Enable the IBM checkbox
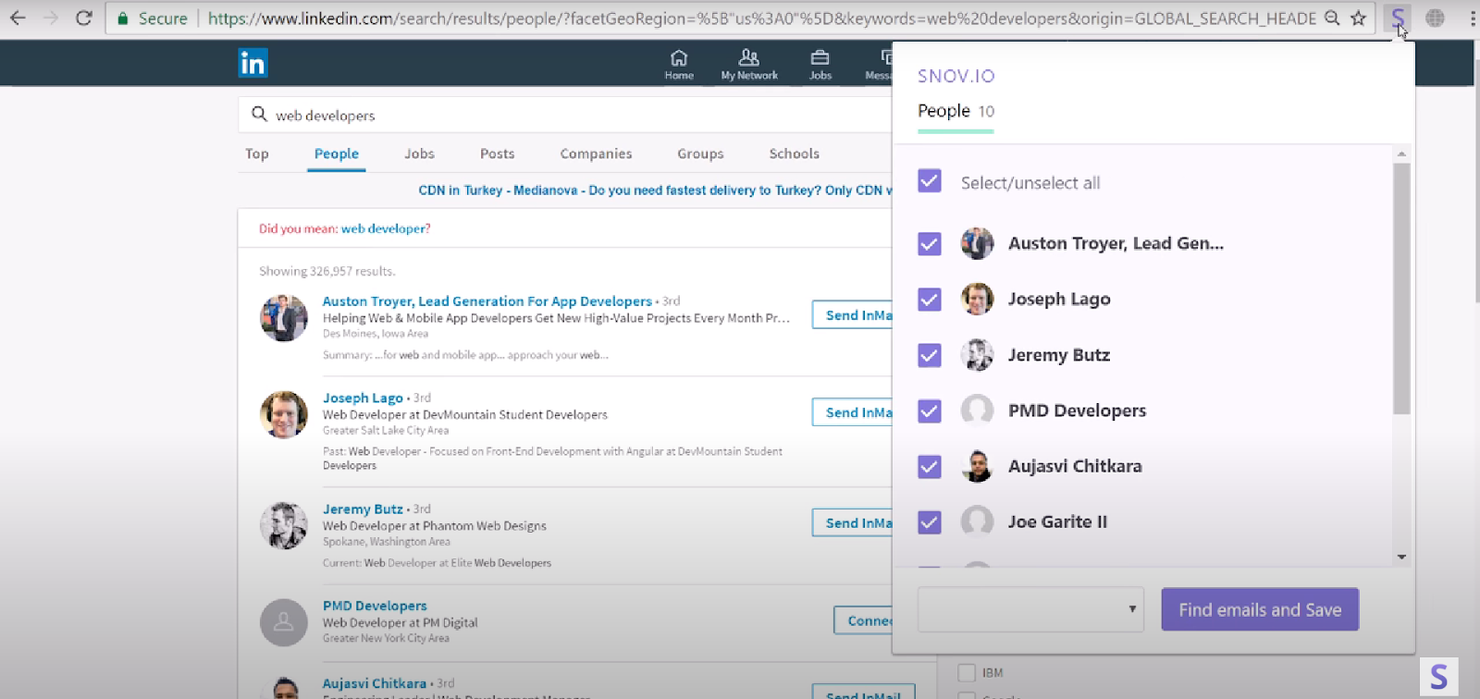This screenshot has width=1480, height=699. pyautogui.click(x=966, y=673)
